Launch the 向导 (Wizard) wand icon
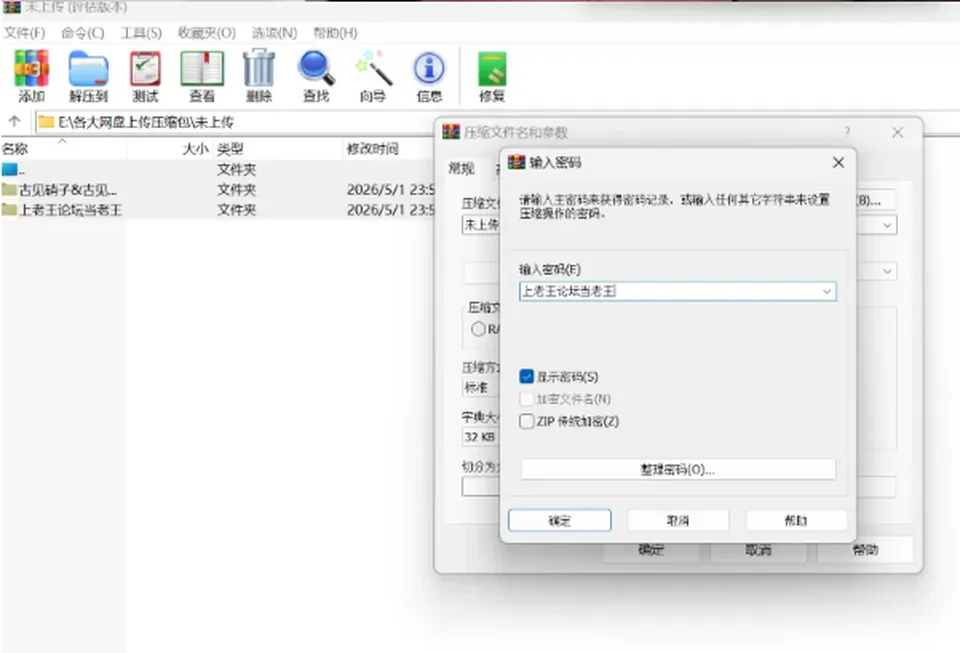960x653 pixels. tap(373, 76)
